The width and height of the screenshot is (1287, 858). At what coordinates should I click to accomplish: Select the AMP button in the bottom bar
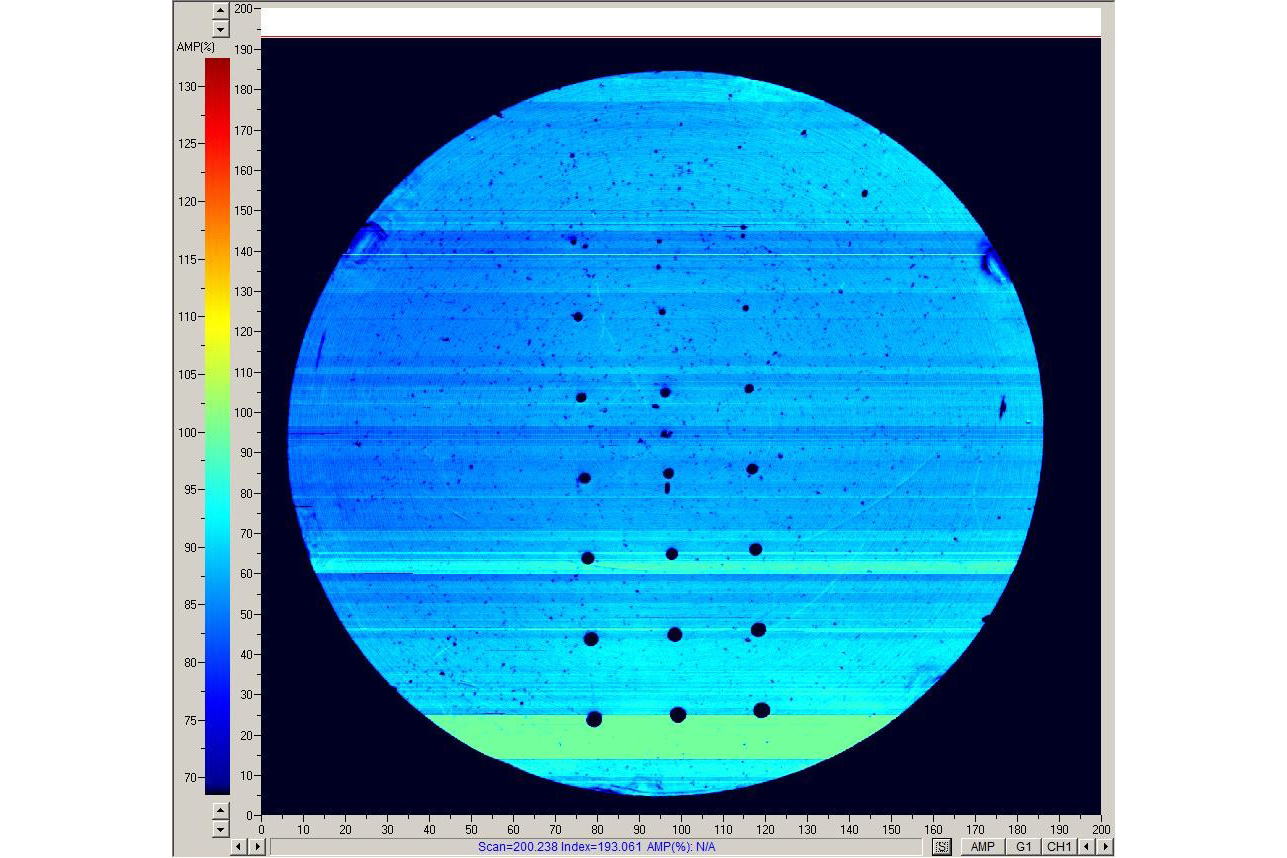coord(983,847)
